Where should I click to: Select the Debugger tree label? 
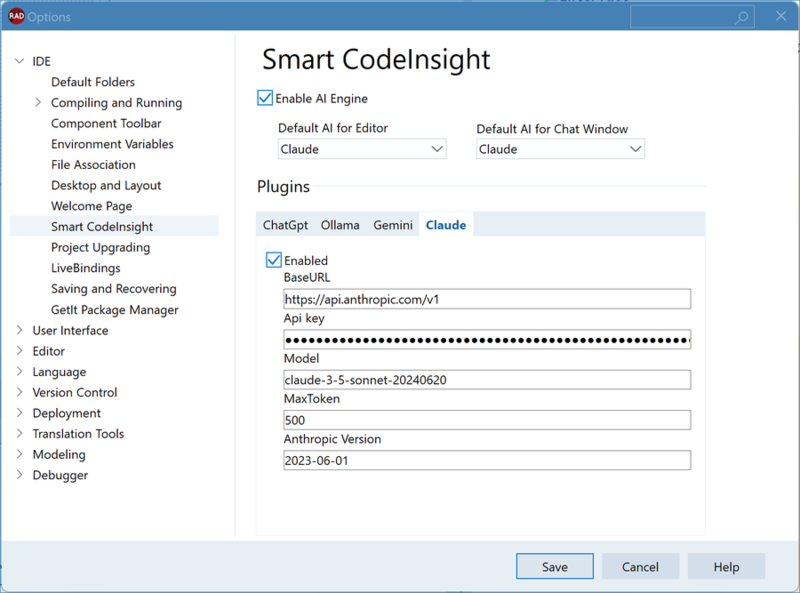(x=60, y=475)
